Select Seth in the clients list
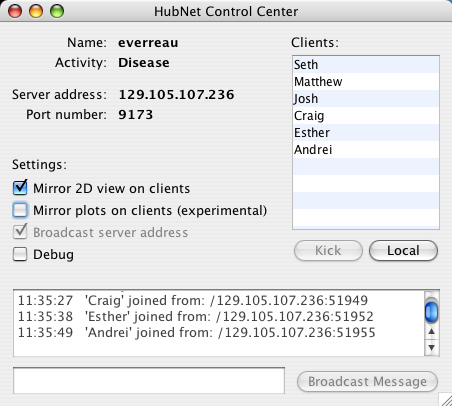Image resolution: width=452 pixels, height=406 pixels. pos(366,65)
